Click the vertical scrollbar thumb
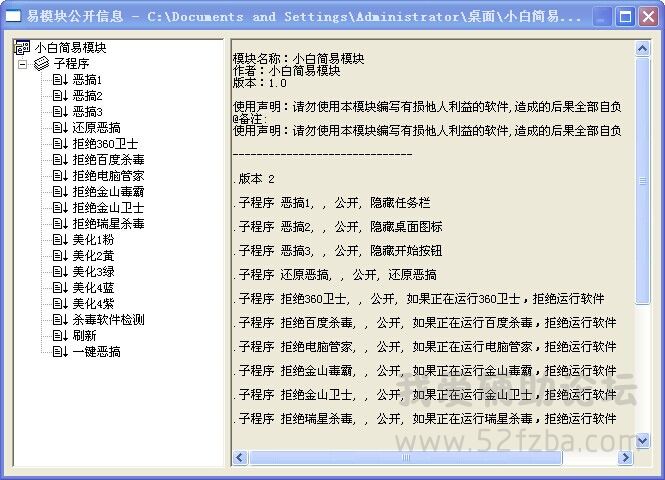Image resolution: width=665 pixels, height=480 pixels. pos(643,181)
